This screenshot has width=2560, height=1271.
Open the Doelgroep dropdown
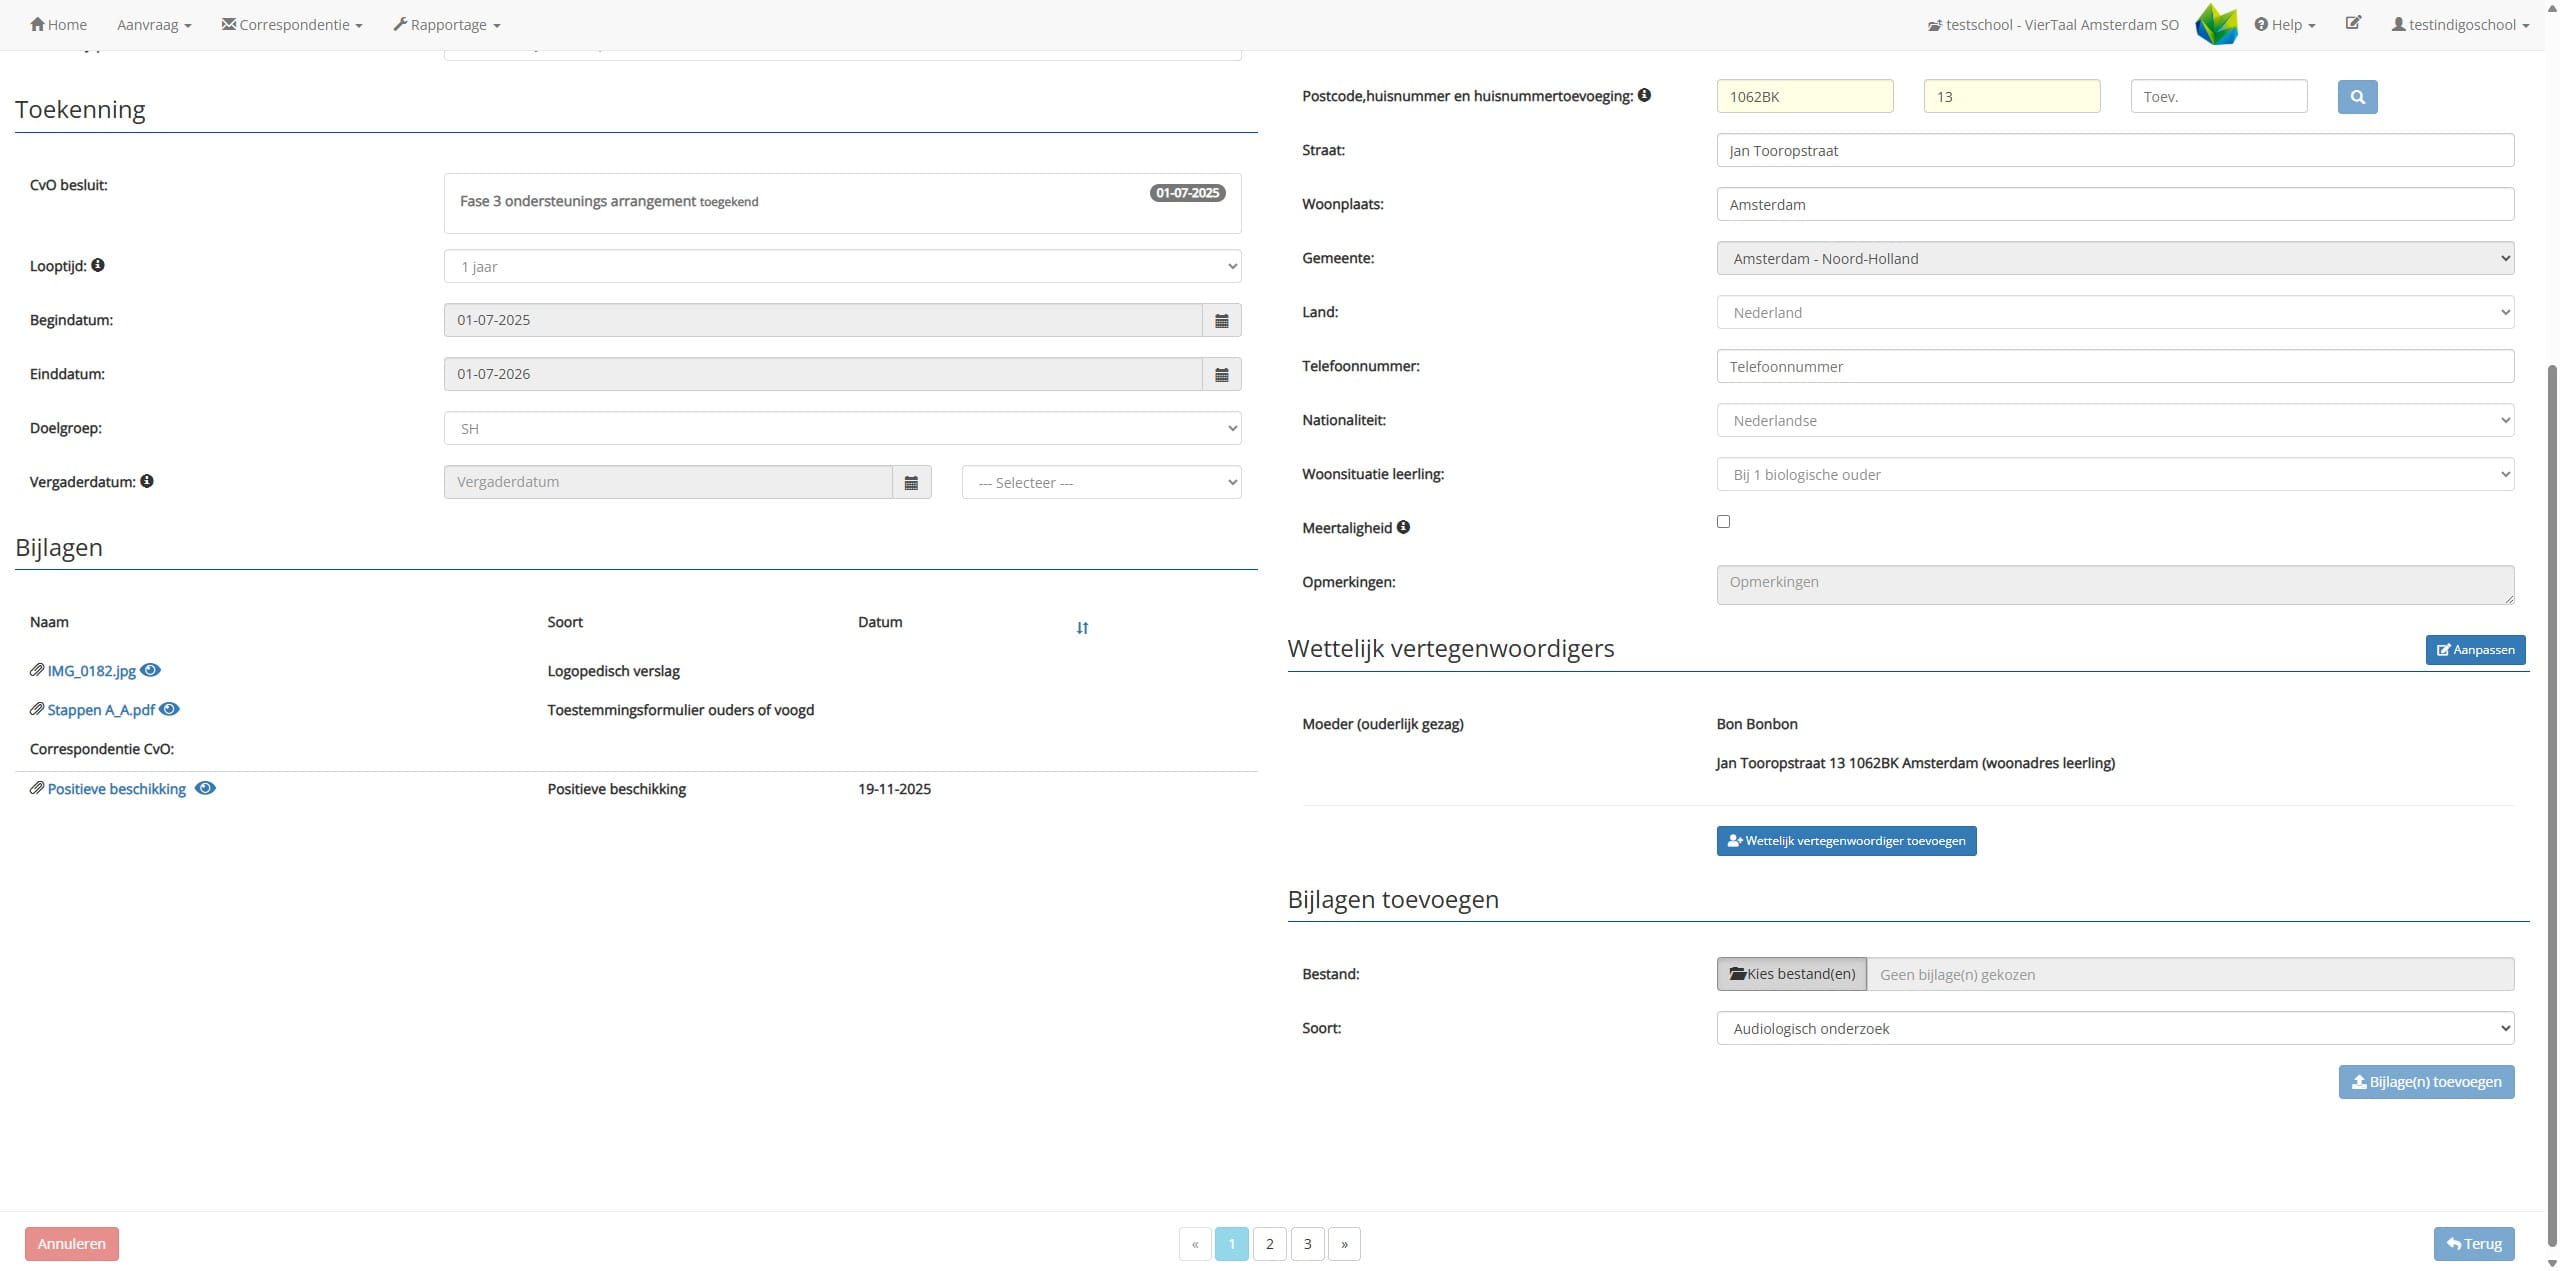(842, 428)
